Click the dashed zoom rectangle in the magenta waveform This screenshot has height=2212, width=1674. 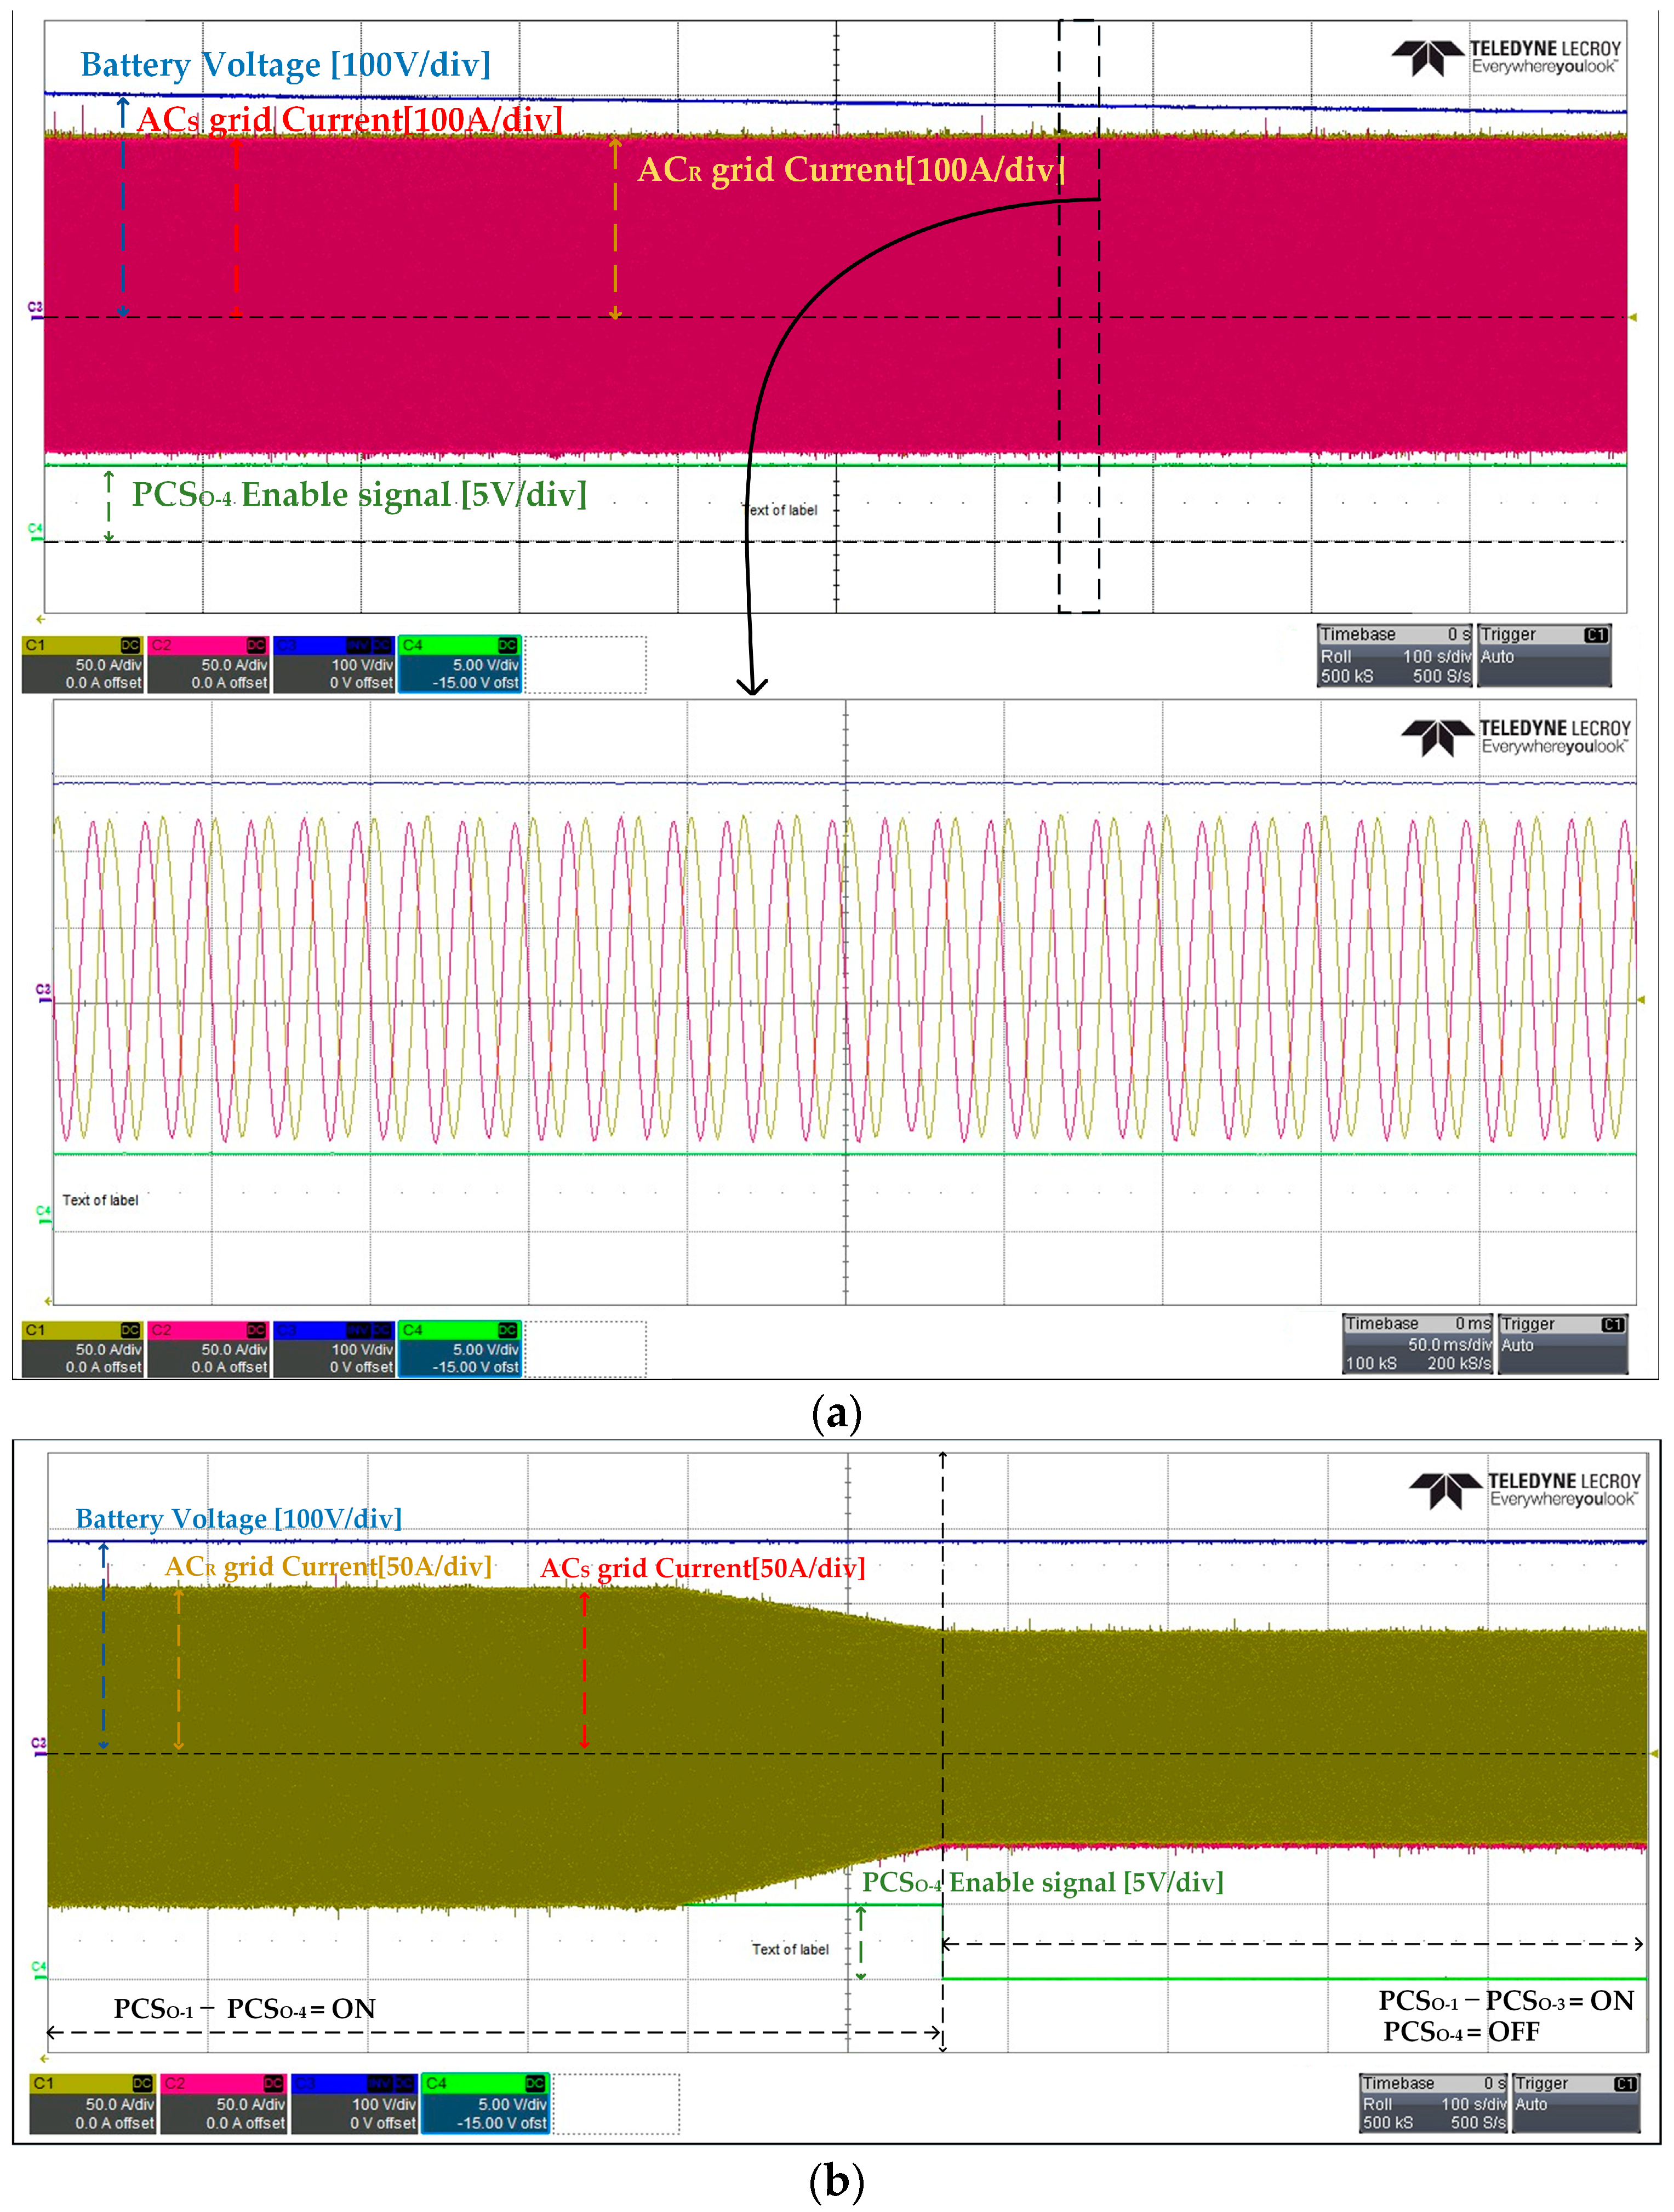point(1079,315)
